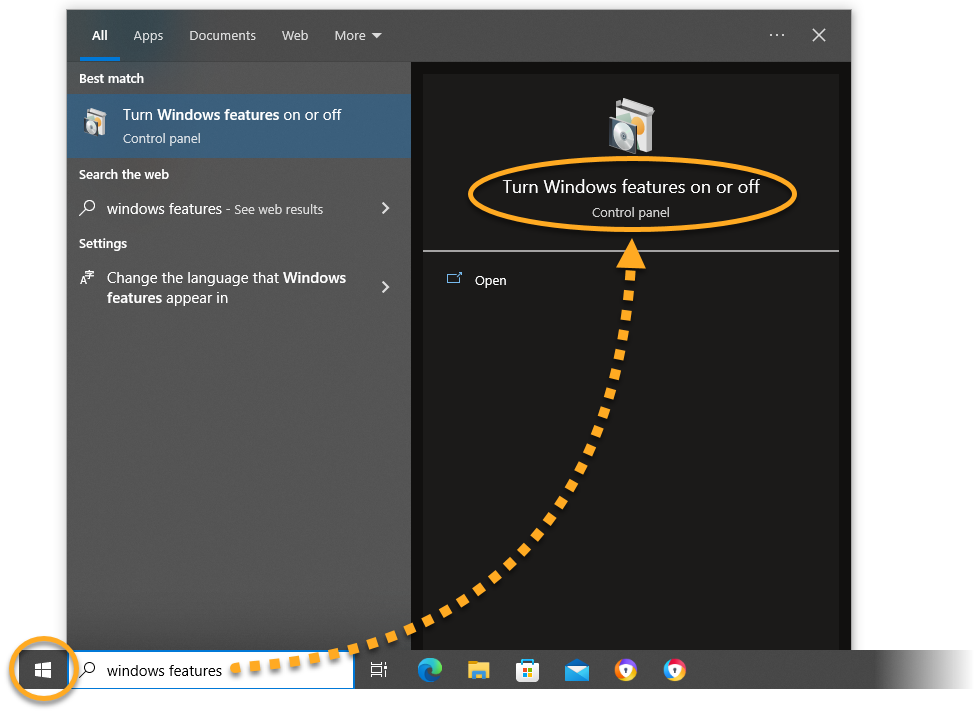Click the purple secure browser taskbar icon
974x713 pixels.
click(x=626, y=670)
